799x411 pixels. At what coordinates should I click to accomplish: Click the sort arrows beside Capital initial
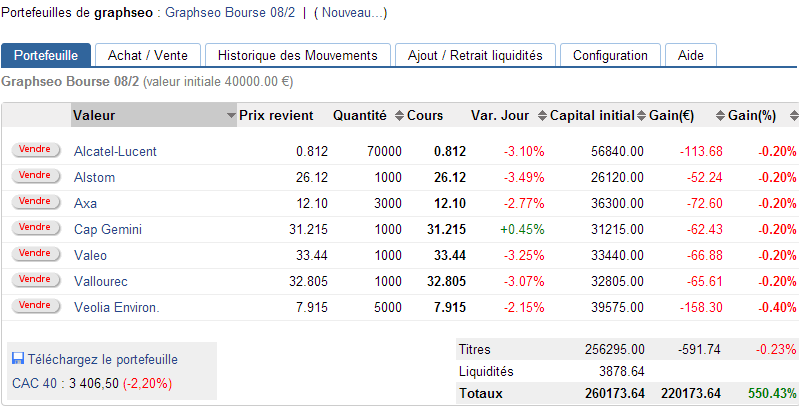(x=641, y=116)
